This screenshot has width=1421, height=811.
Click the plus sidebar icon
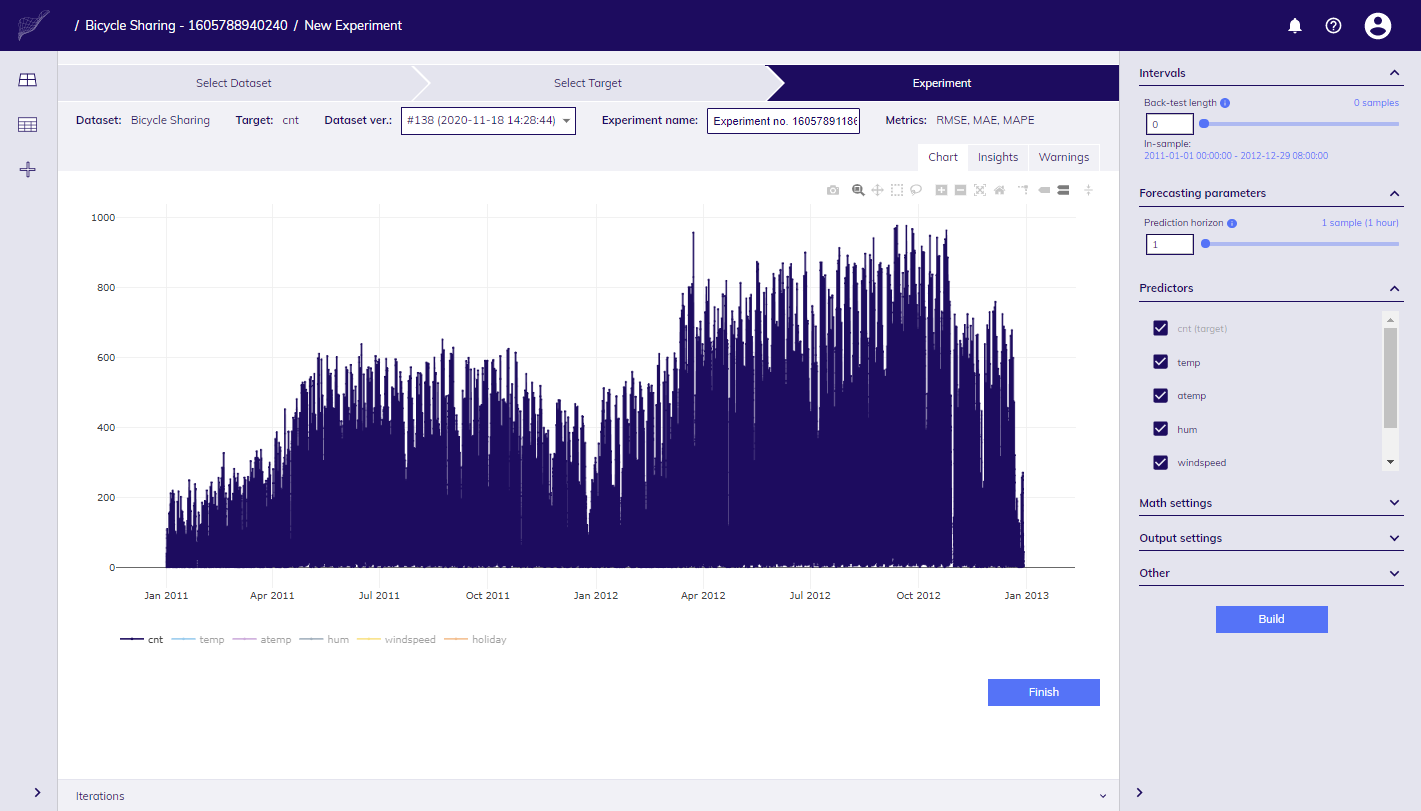click(x=28, y=170)
